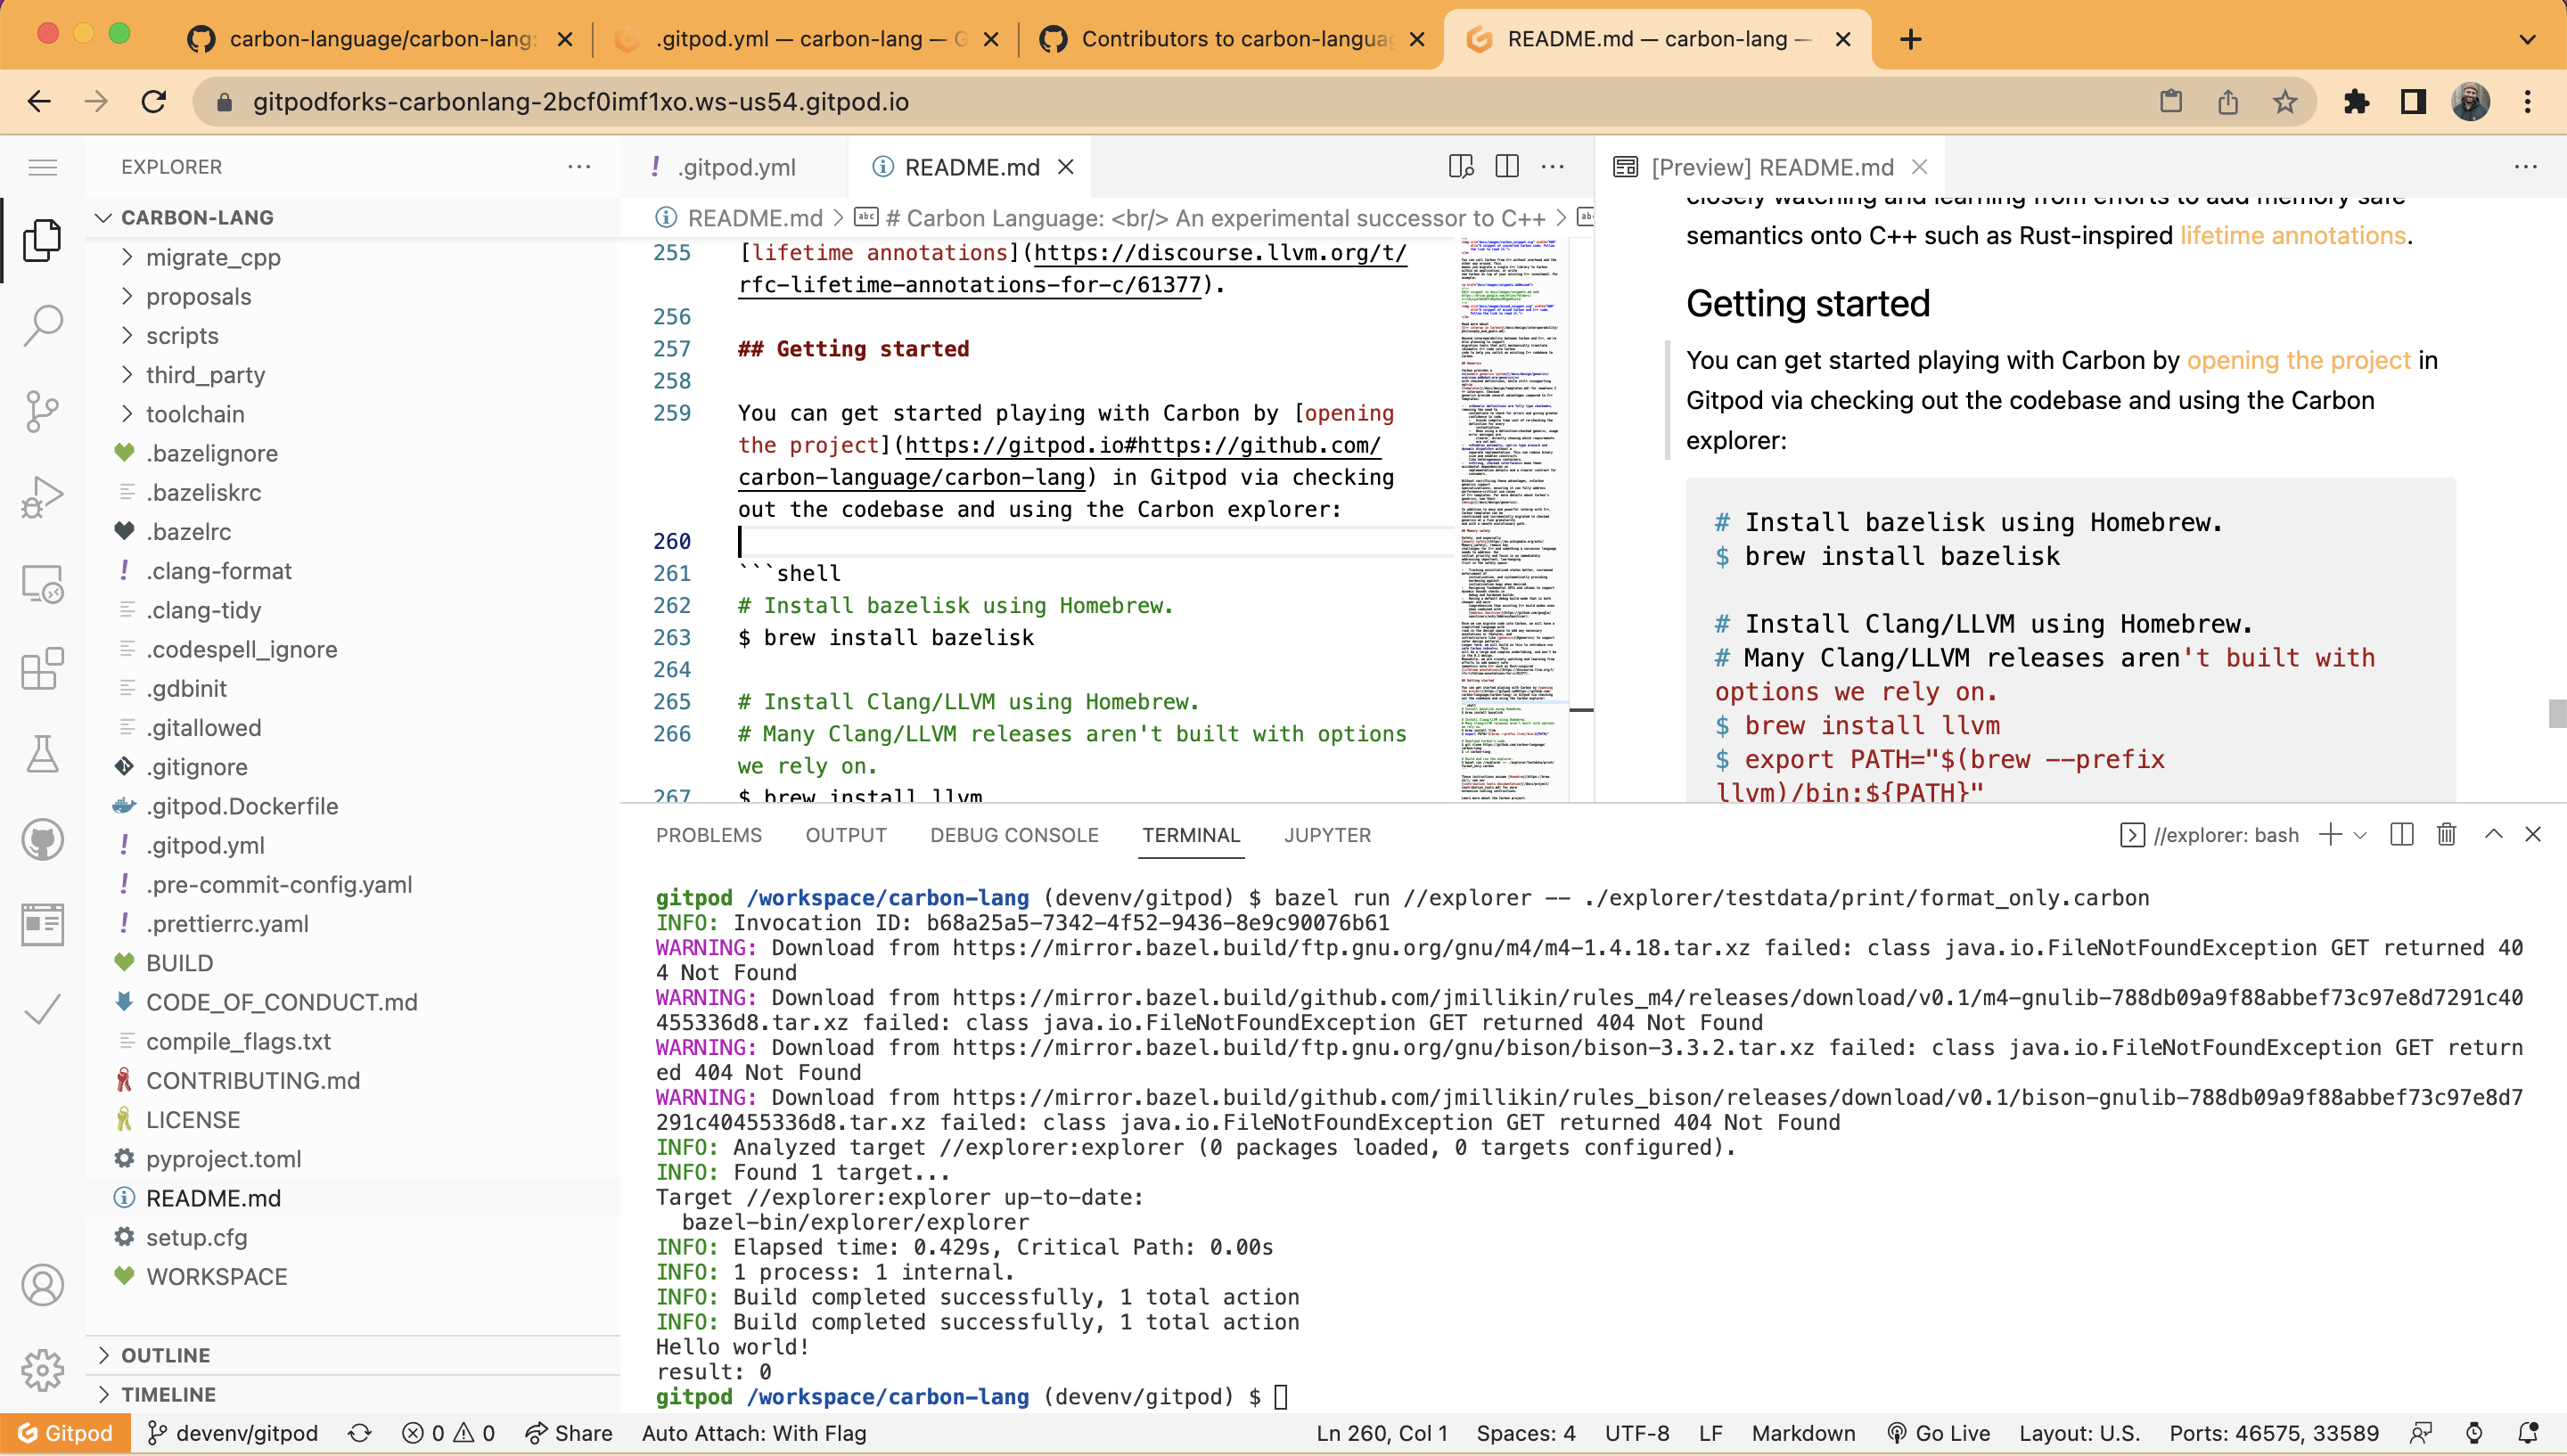Open the Run and Debug view
The height and width of the screenshot is (1456, 2567).
tap(42, 496)
